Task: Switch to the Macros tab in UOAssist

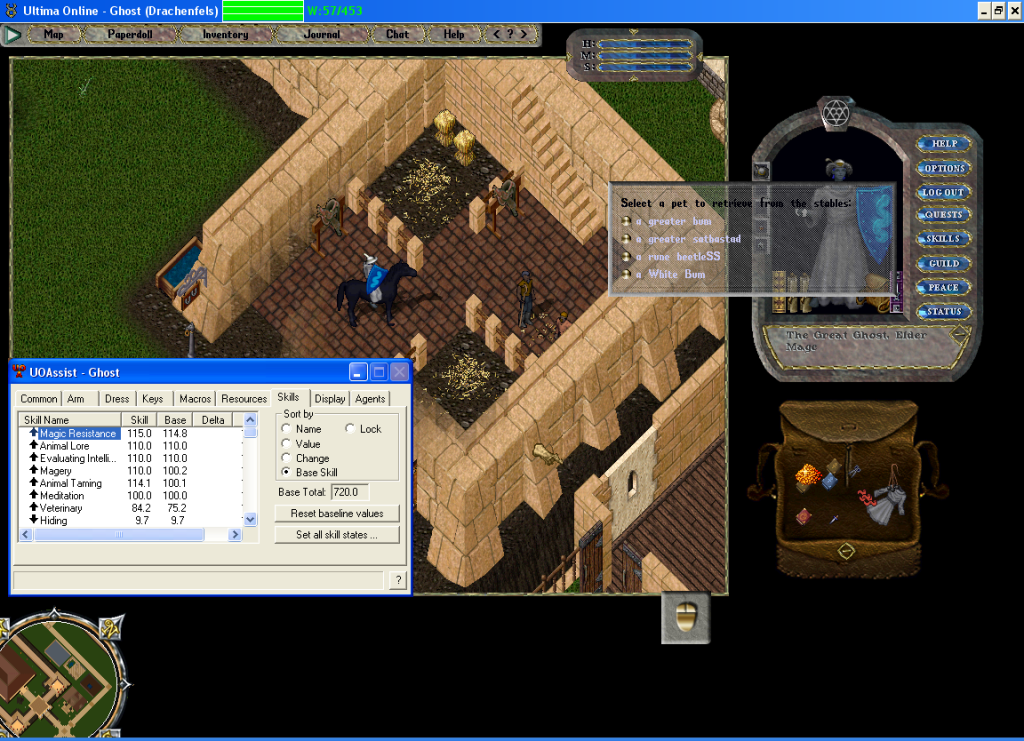Action: 195,398
